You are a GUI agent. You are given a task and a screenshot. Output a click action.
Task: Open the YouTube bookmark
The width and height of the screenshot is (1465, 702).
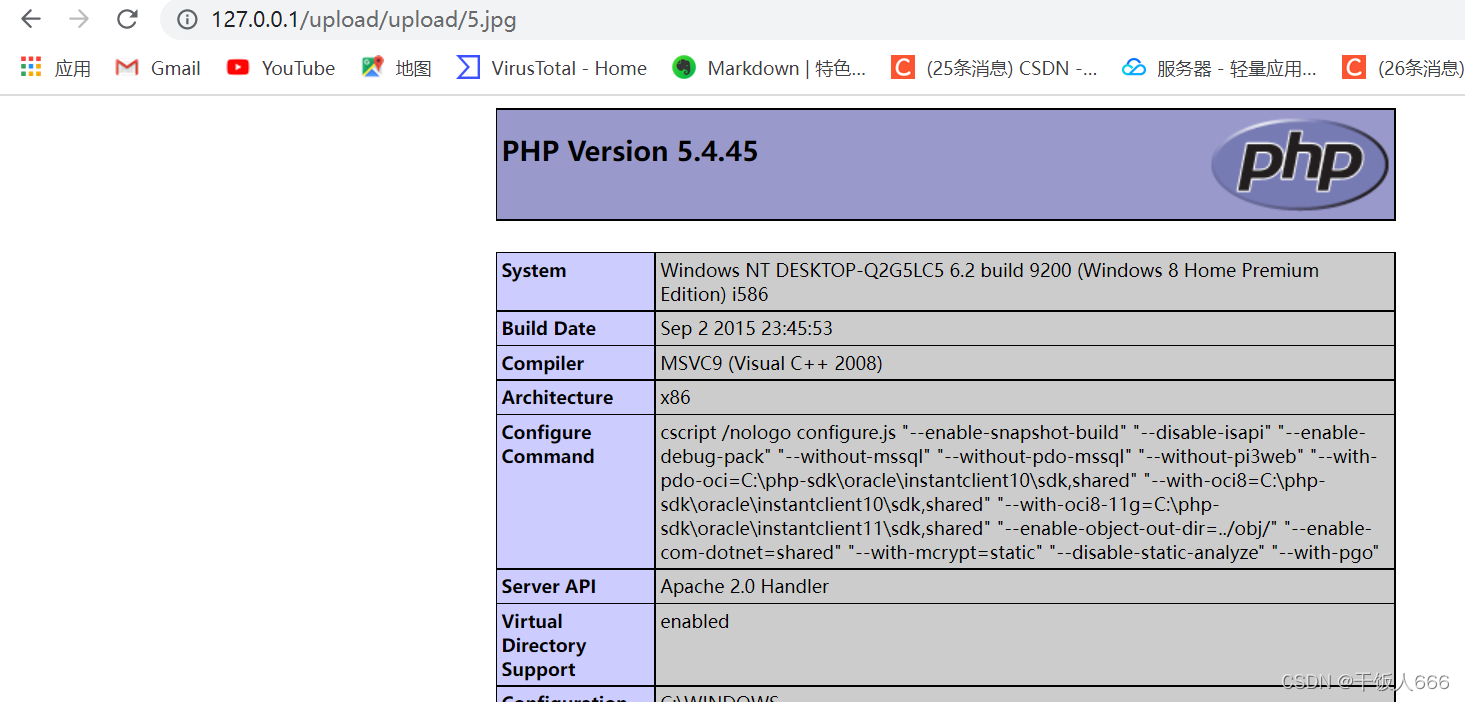pos(281,68)
